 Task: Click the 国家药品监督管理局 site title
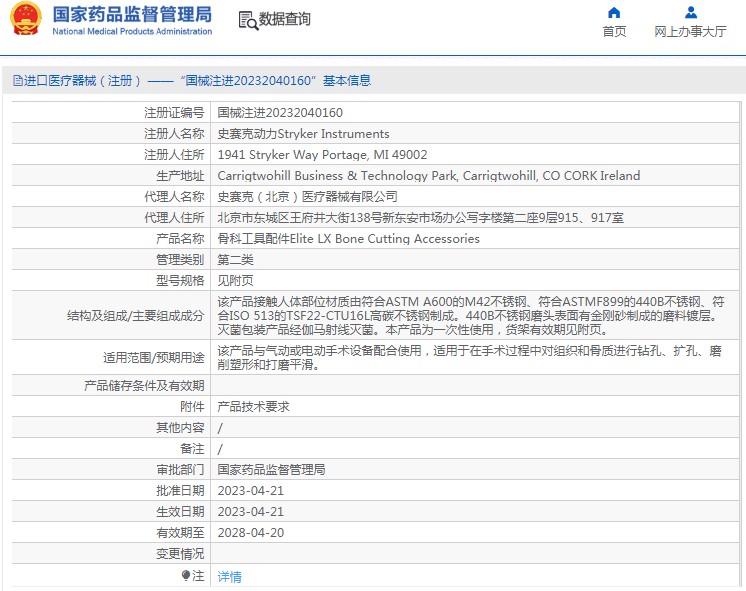coord(132,14)
